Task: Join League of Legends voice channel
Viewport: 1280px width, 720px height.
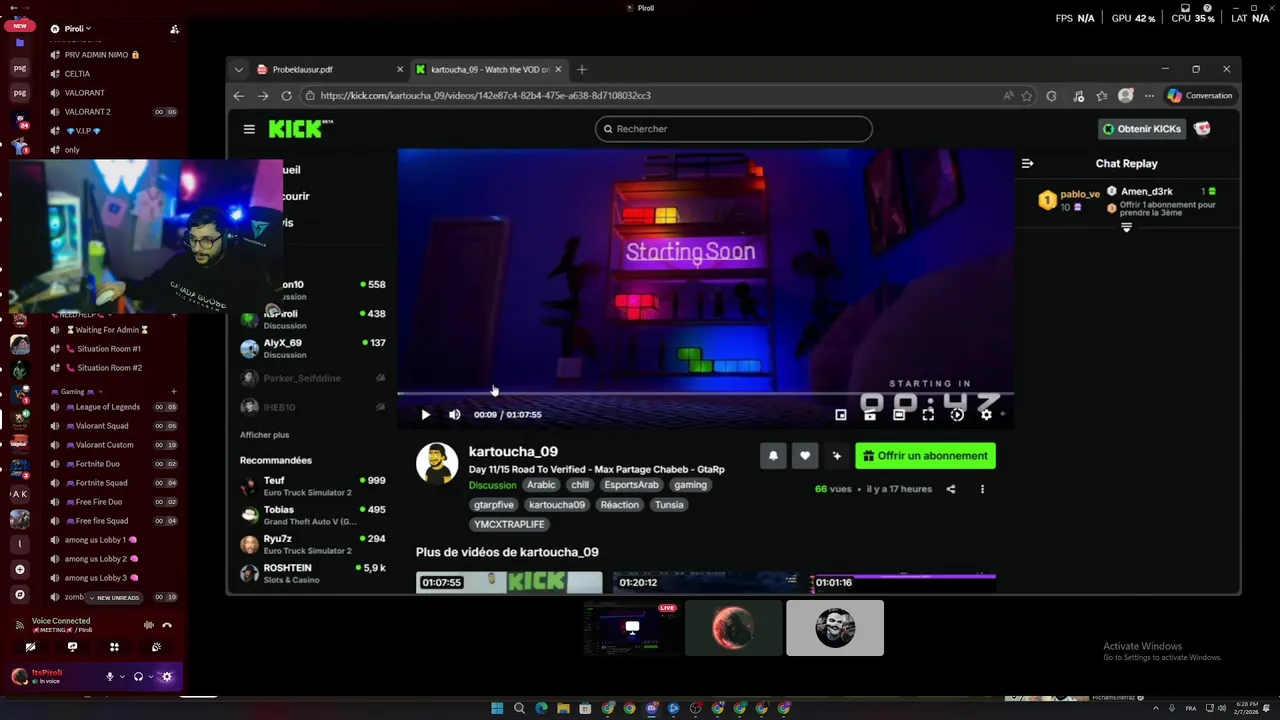Action: pos(113,407)
